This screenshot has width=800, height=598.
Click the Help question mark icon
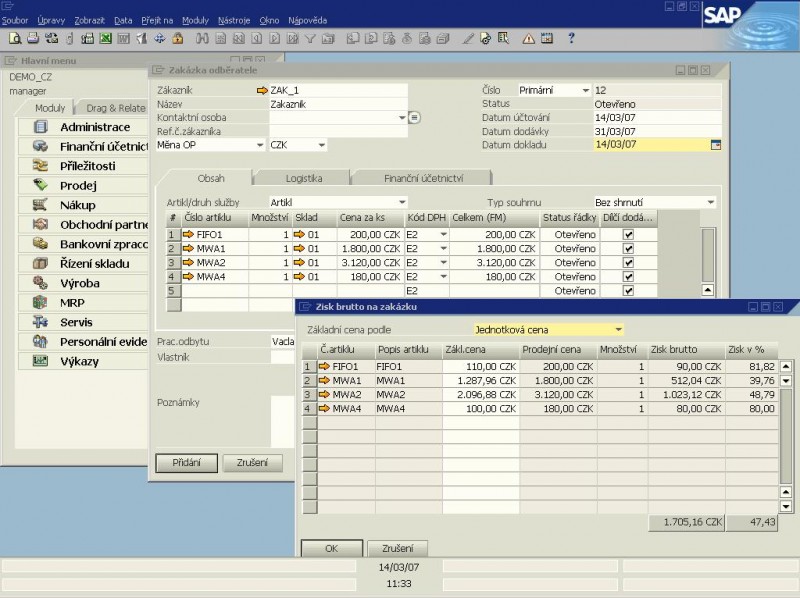point(571,39)
